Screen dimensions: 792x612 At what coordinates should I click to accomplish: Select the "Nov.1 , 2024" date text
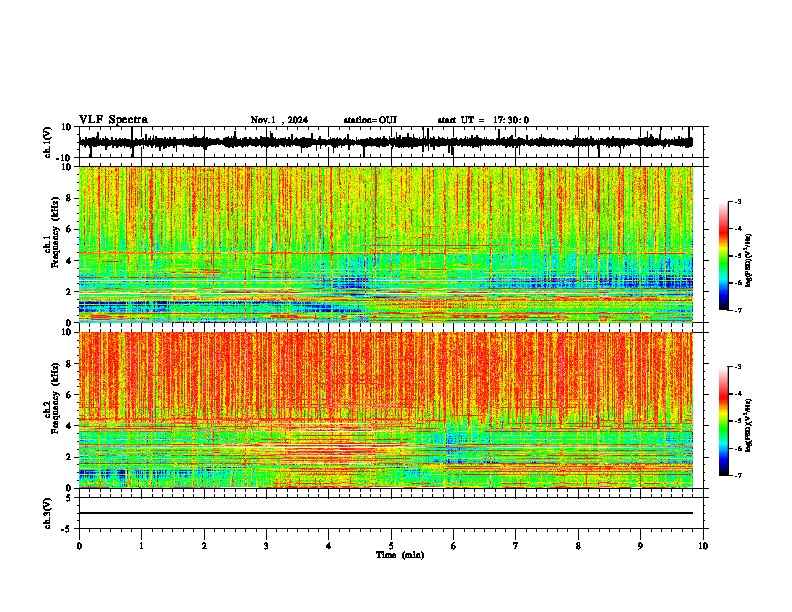tap(279, 120)
